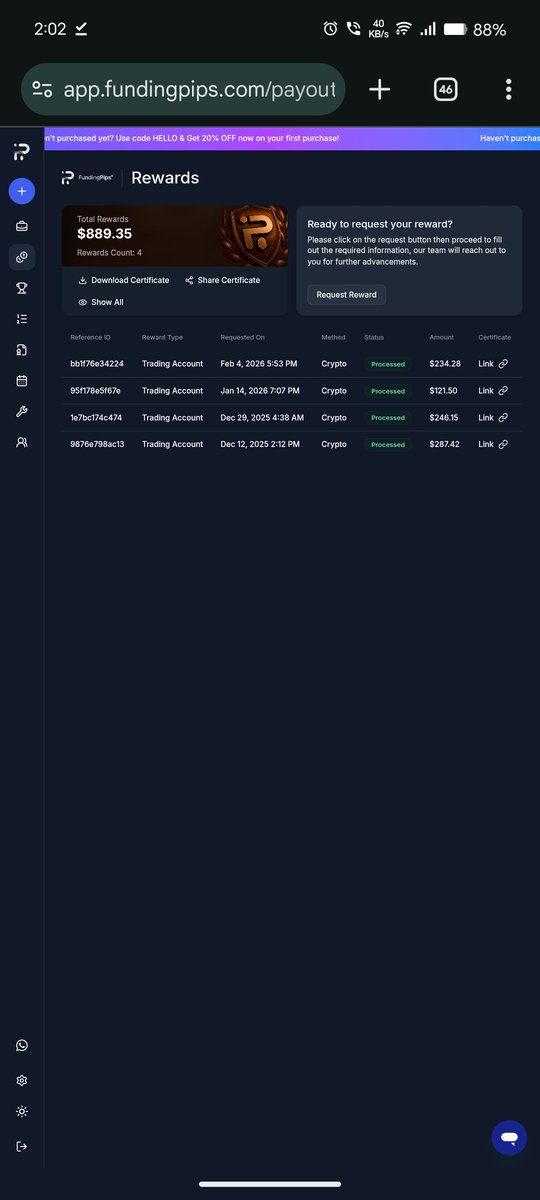This screenshot has height=1200, width=540.
Task: Tap the site info icon in address bar
Action: 43,90
